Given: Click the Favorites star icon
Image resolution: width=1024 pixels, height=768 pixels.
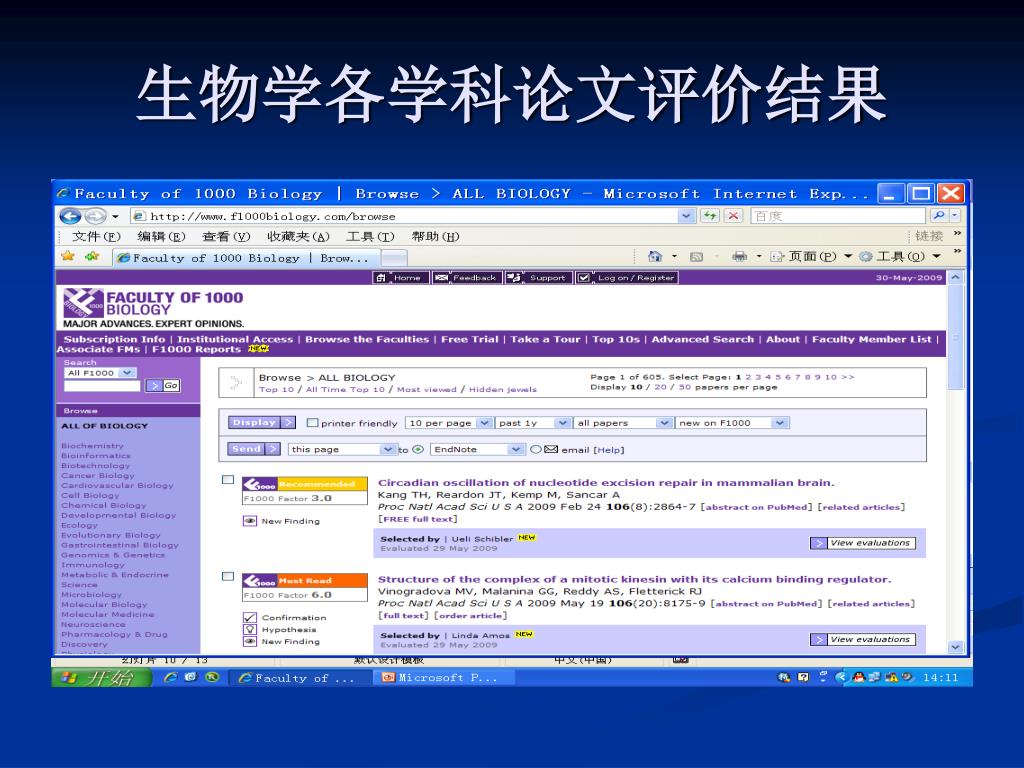Looking at the screenshot, I should tap(68, 257).
